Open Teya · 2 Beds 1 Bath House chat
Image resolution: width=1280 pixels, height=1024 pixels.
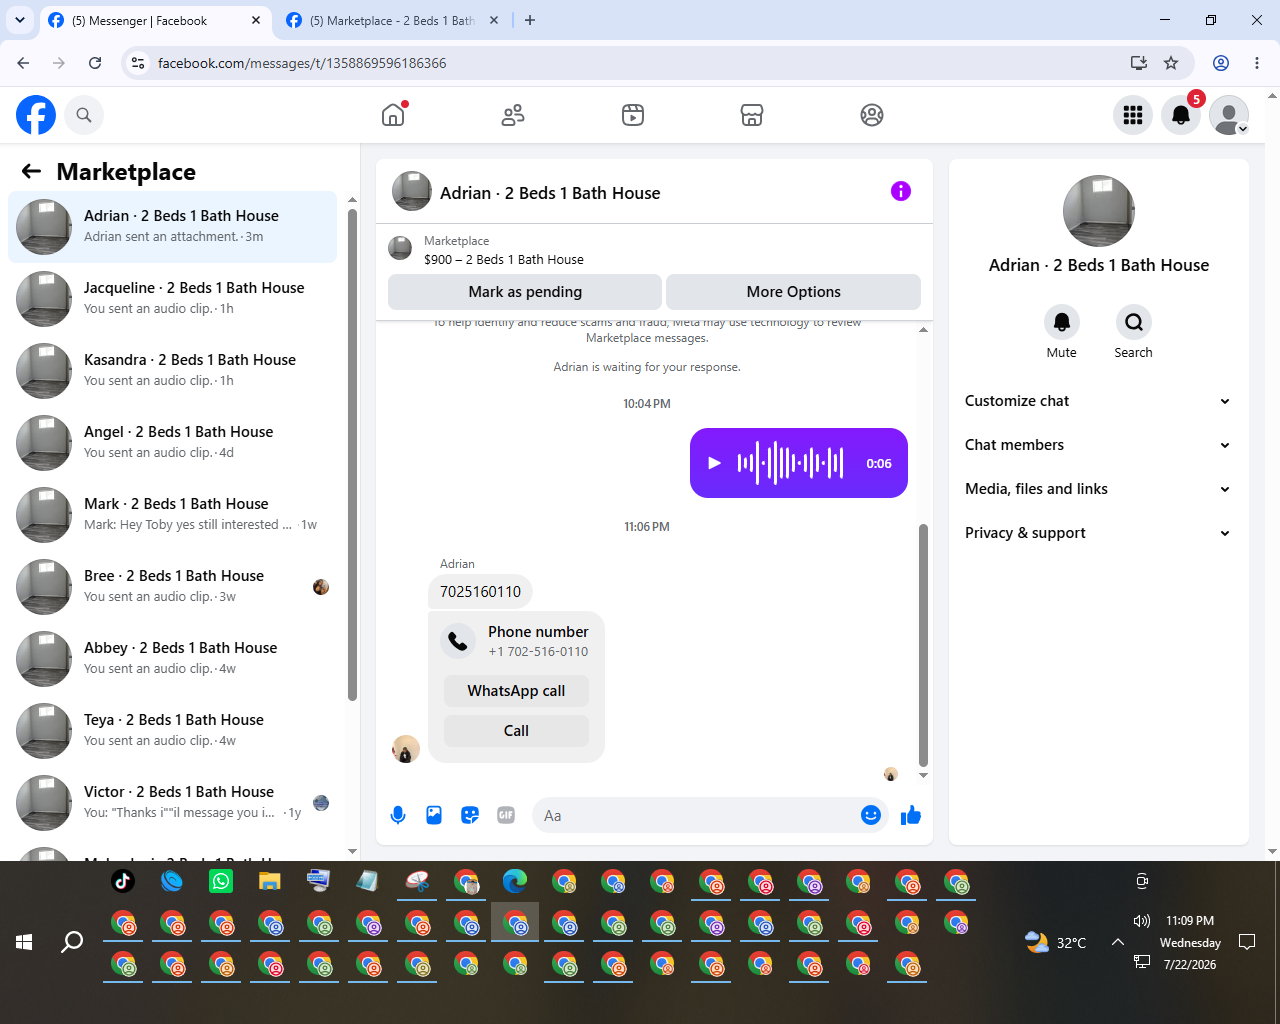click(173, 730)
